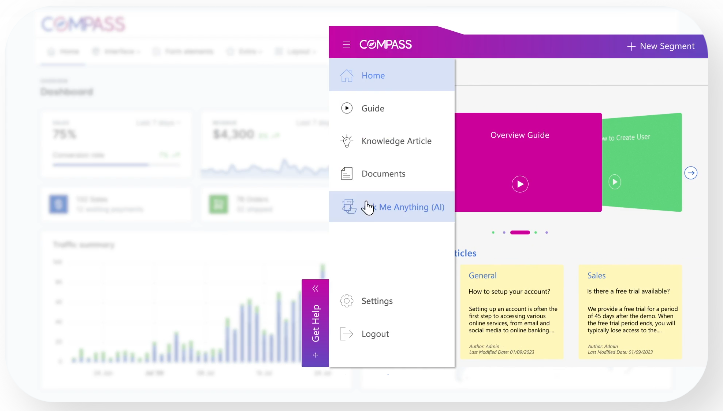Open Guide menu item
The height and width of the screenshot is (411, 723).
click(x=392, y=108)
